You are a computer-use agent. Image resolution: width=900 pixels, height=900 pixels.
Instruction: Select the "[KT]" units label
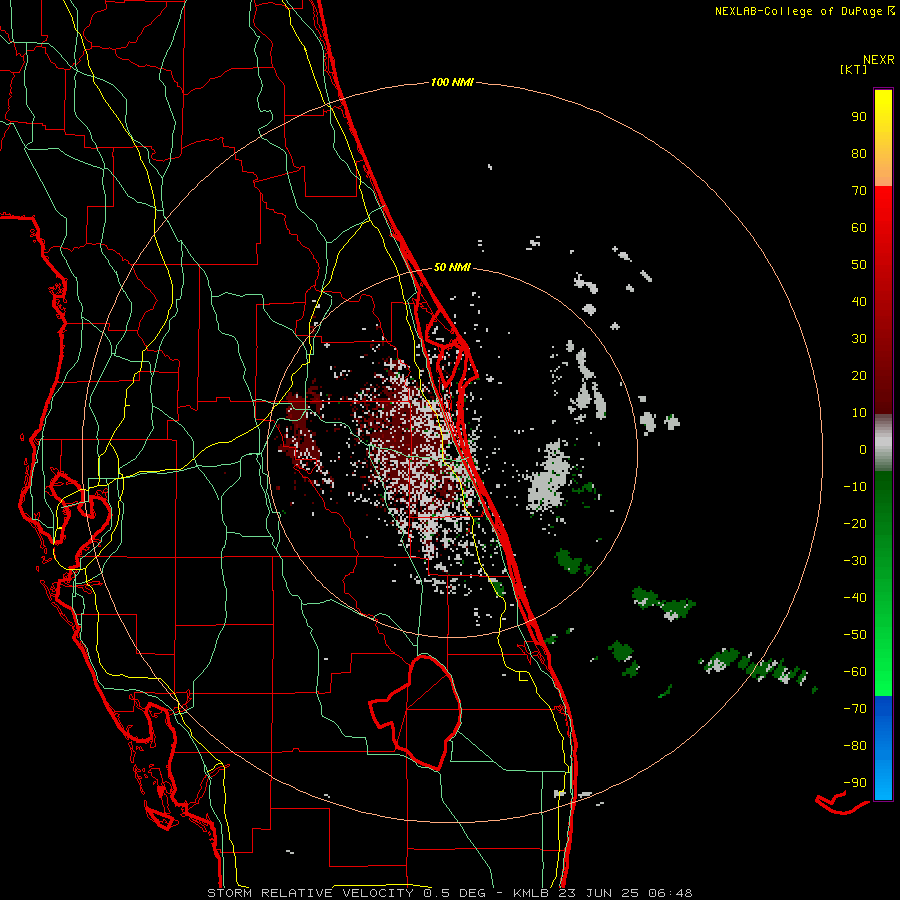pyautogui.click(x=854, y=69)
